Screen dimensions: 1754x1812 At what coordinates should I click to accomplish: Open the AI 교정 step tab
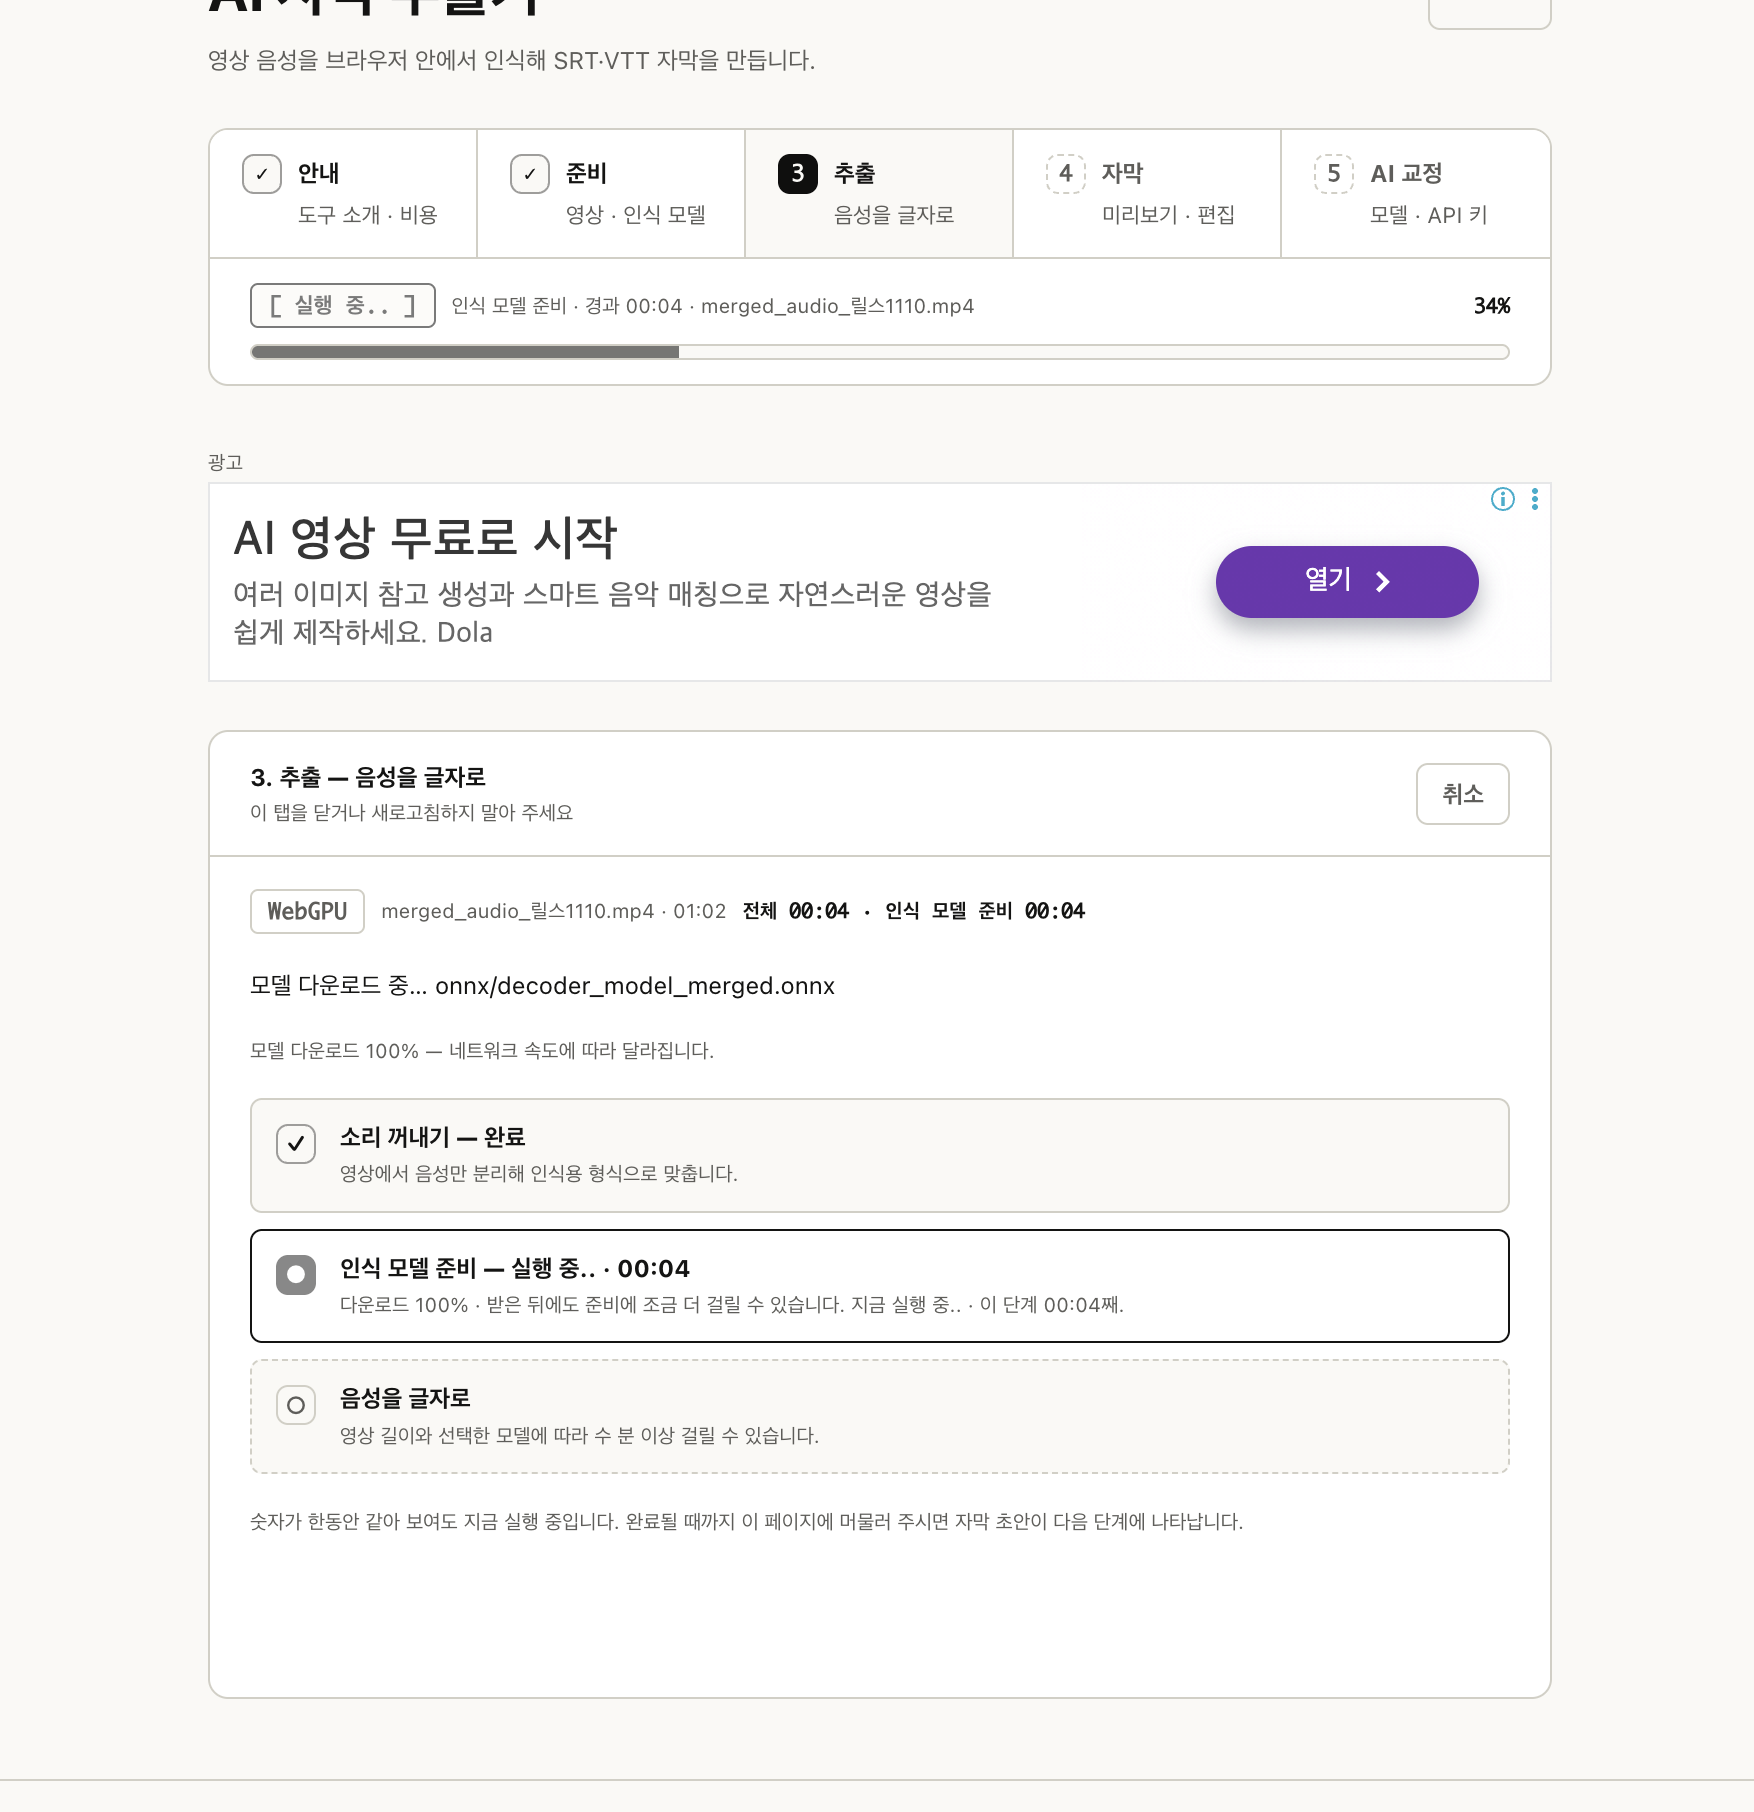pyautogui.click(x=1415, y=194)
